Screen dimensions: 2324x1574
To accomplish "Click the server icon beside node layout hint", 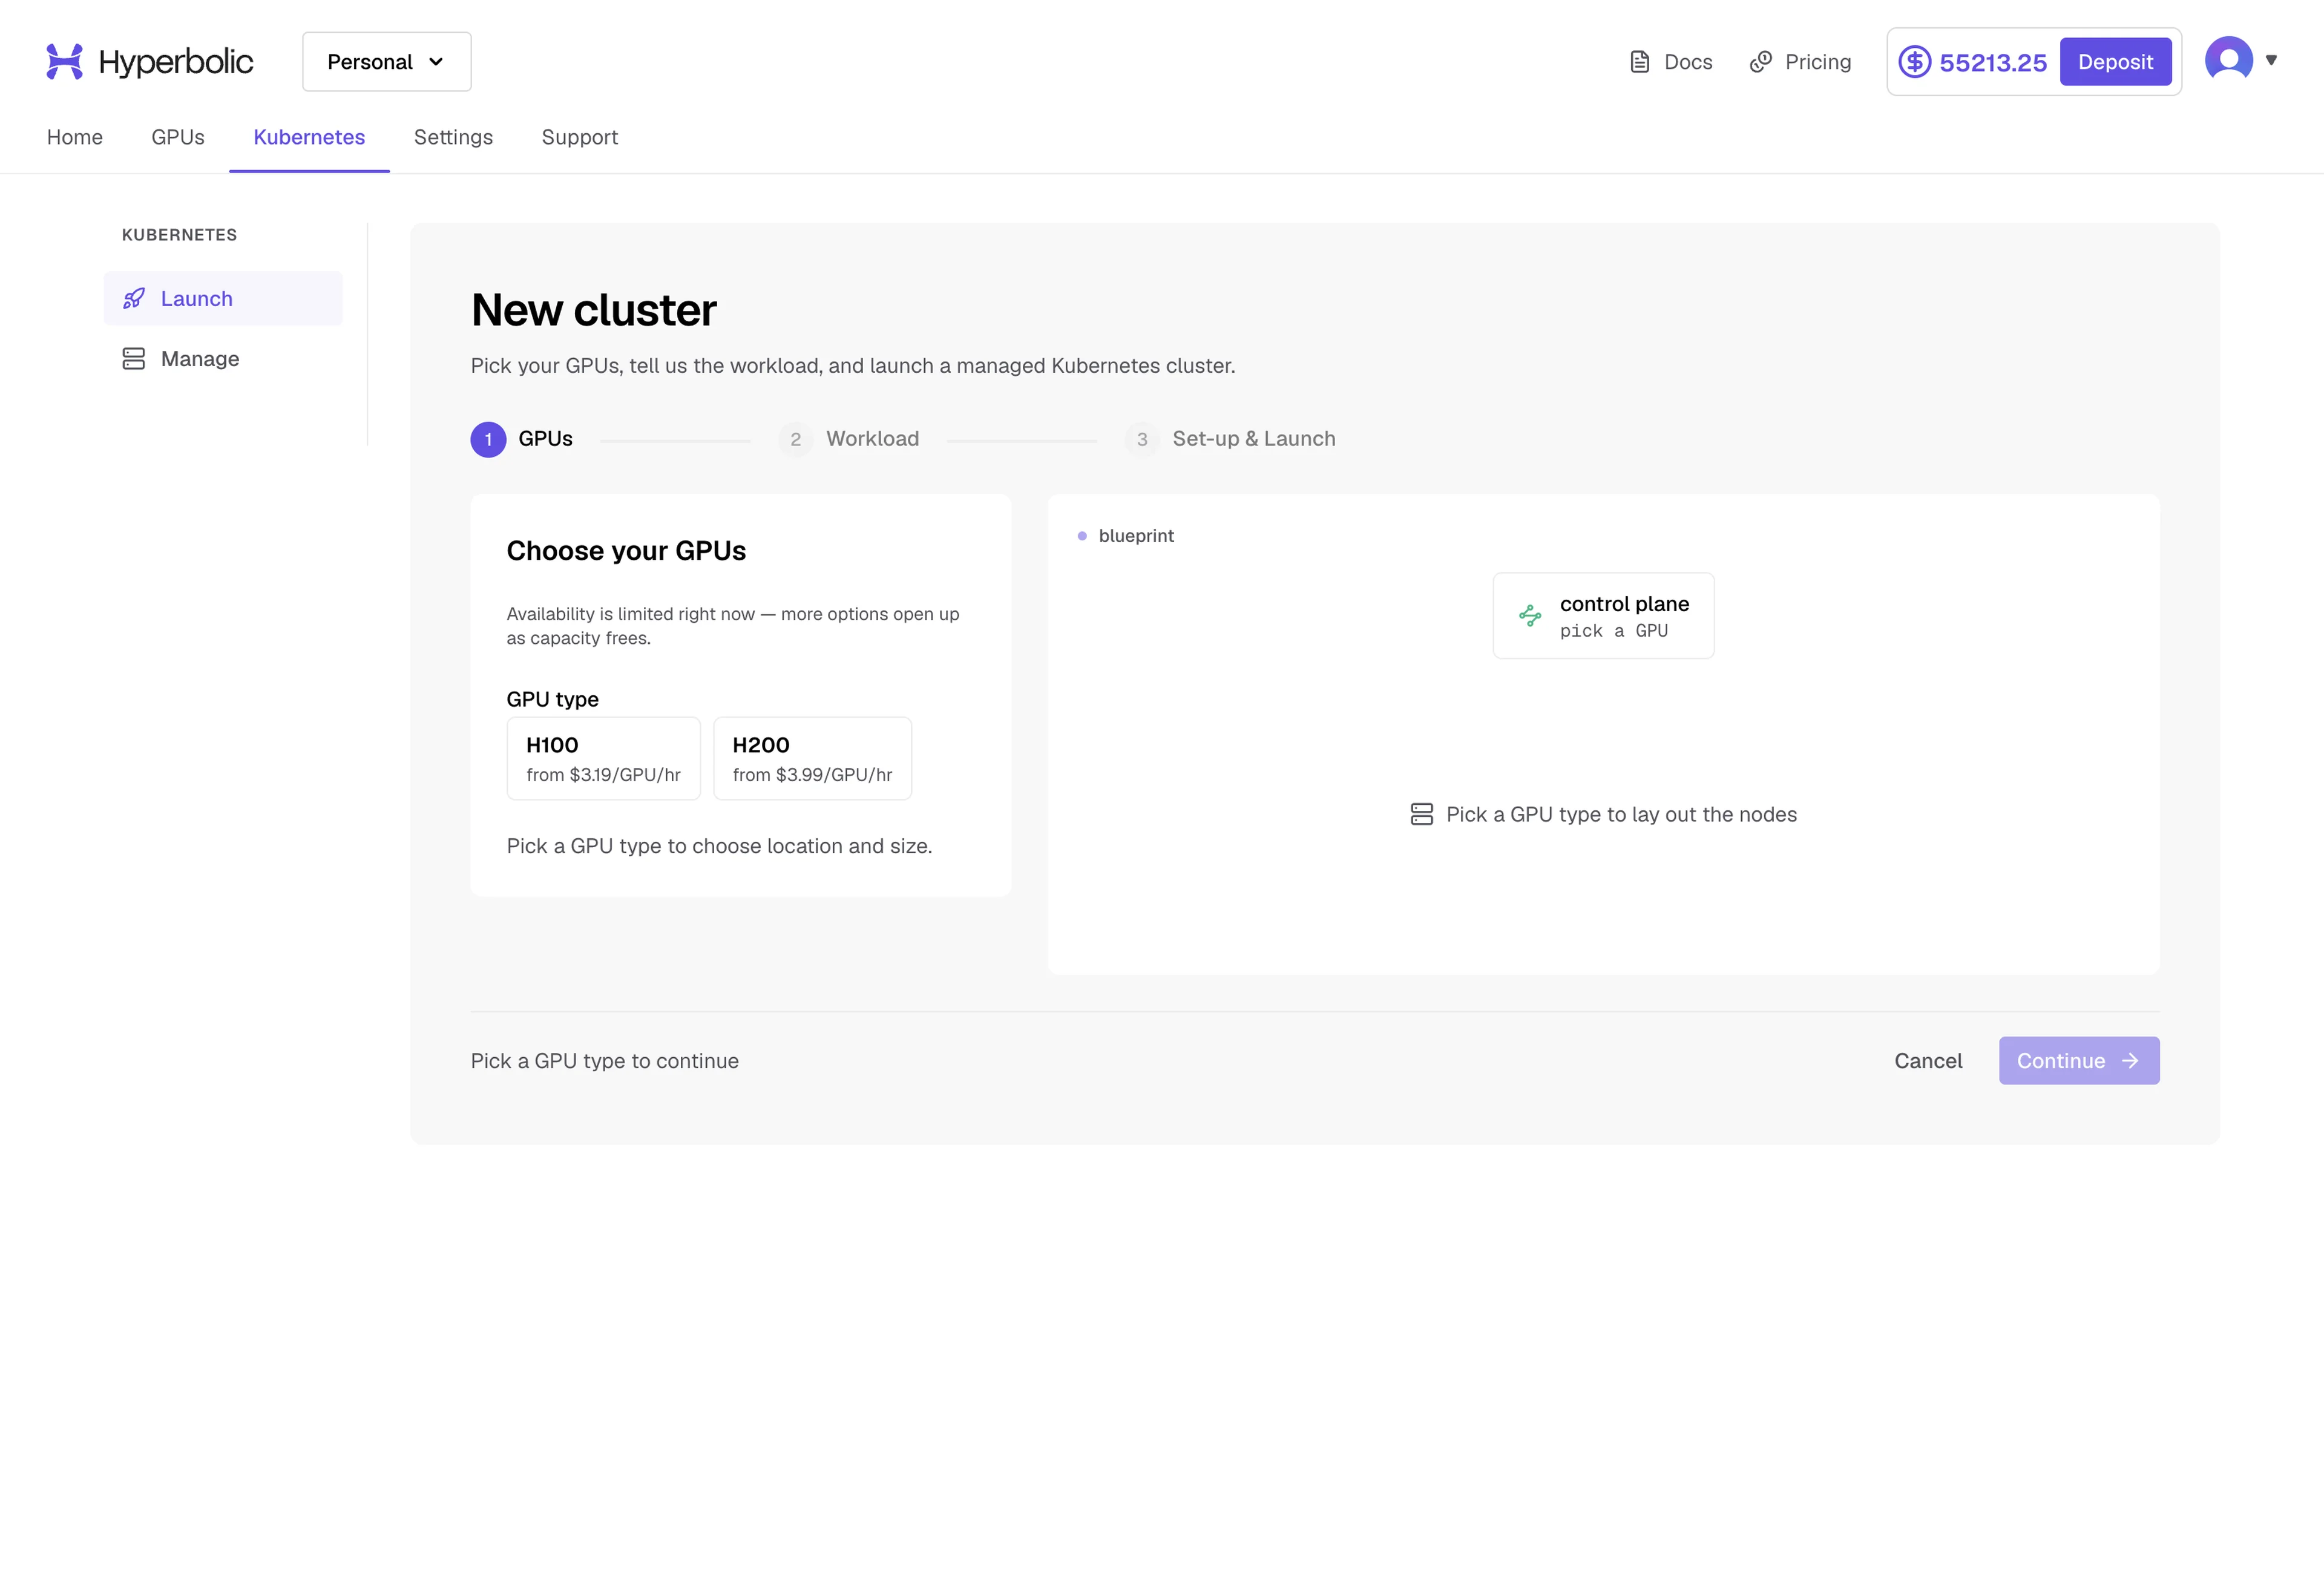I will pos(1421,814).
